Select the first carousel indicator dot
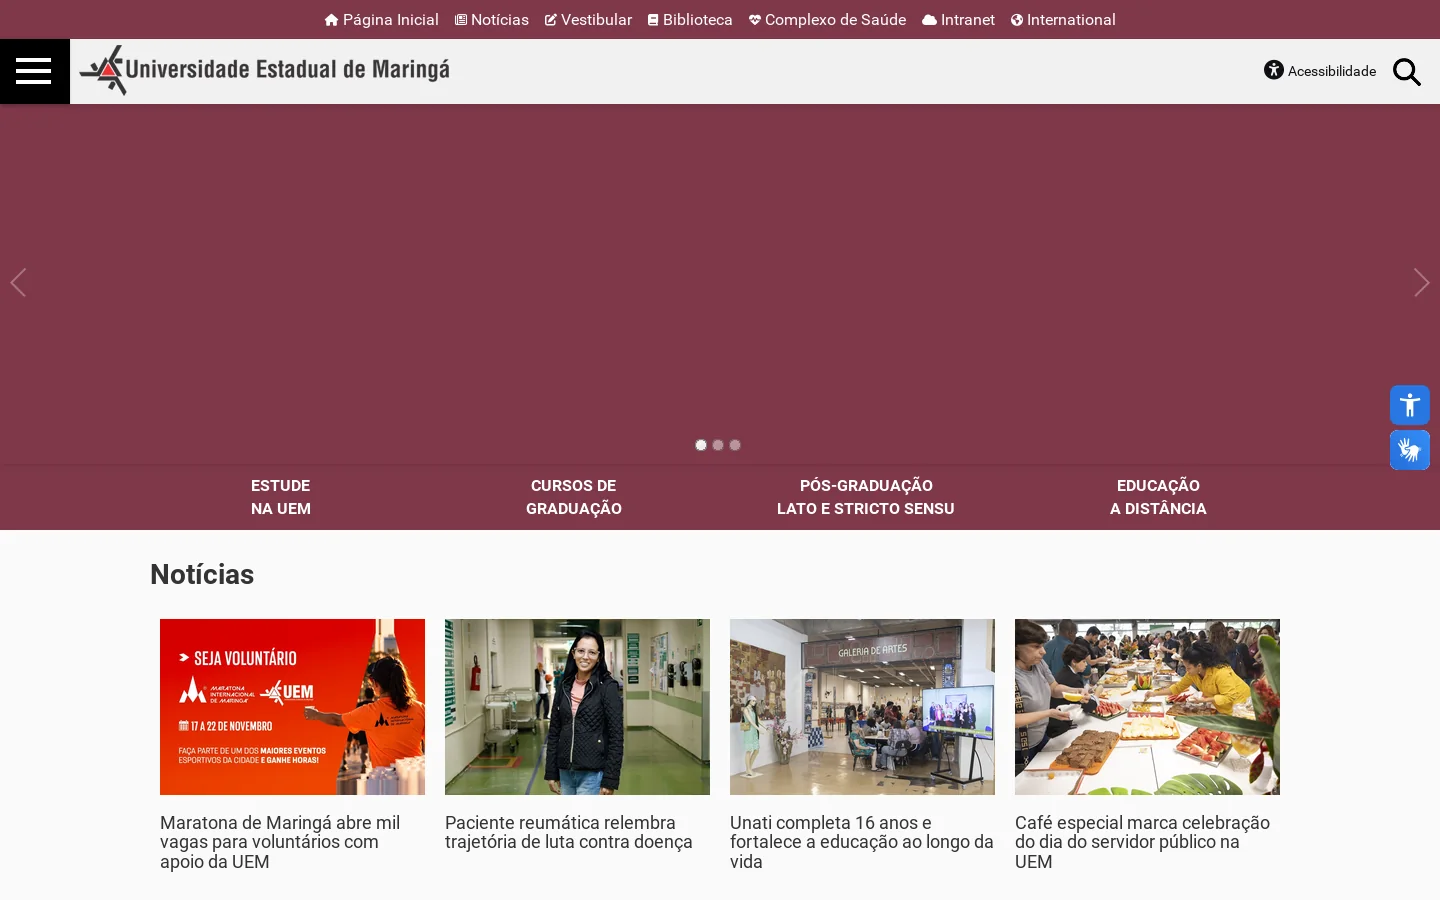 701,445
